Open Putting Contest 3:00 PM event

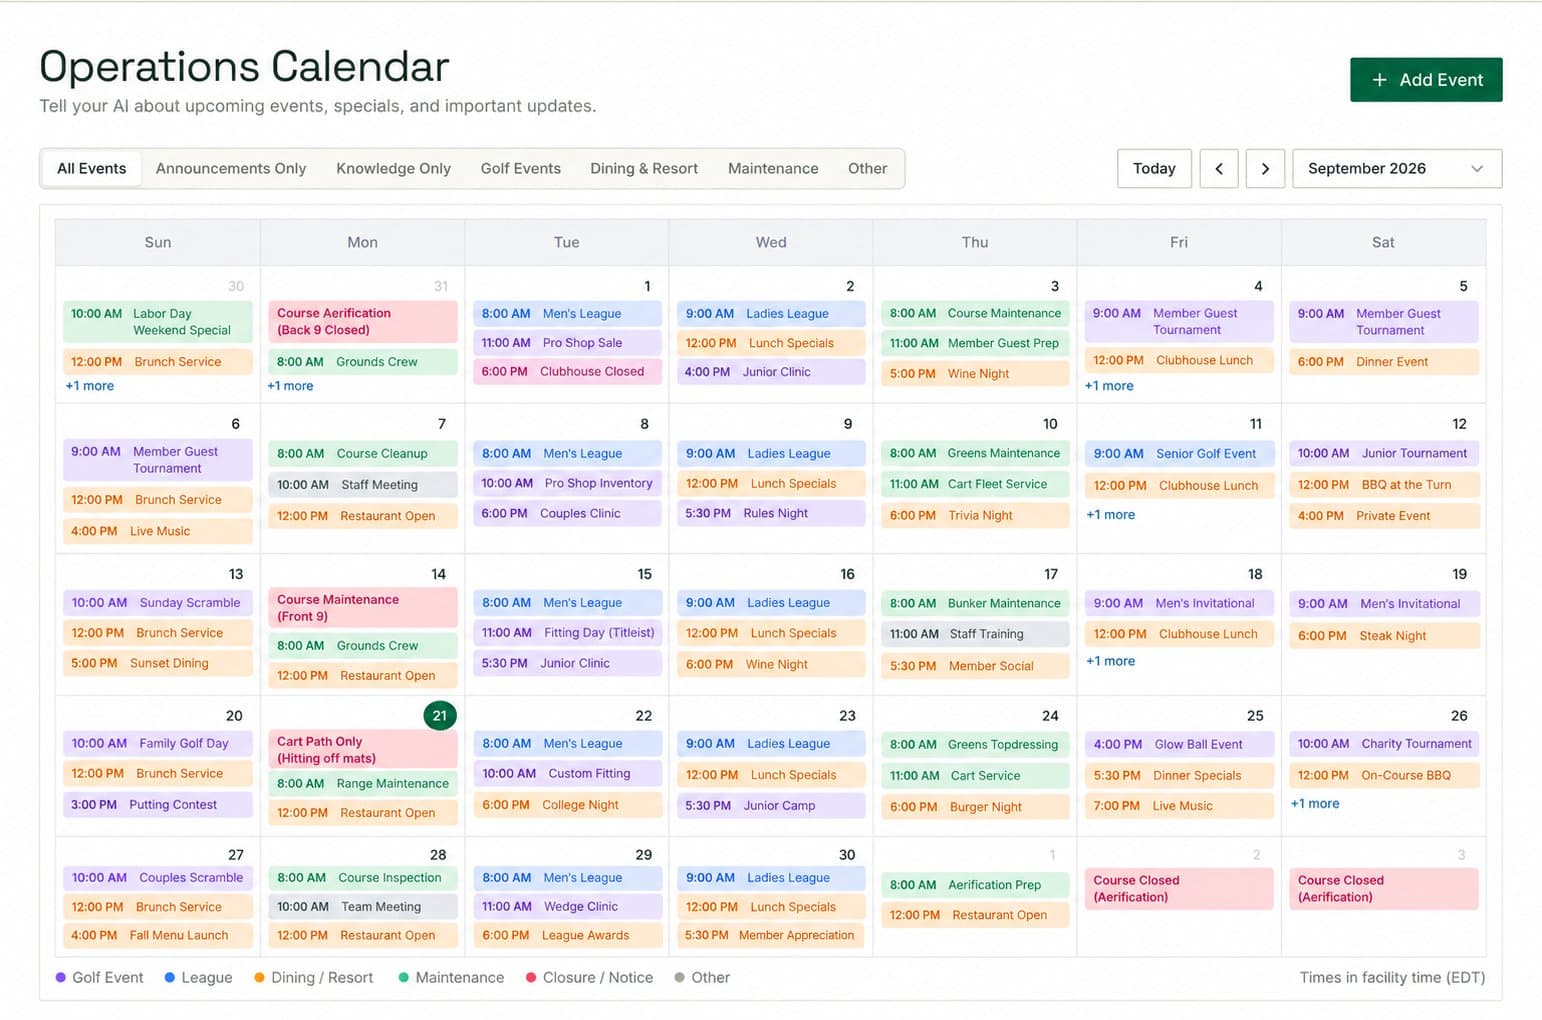click(158, 805)
